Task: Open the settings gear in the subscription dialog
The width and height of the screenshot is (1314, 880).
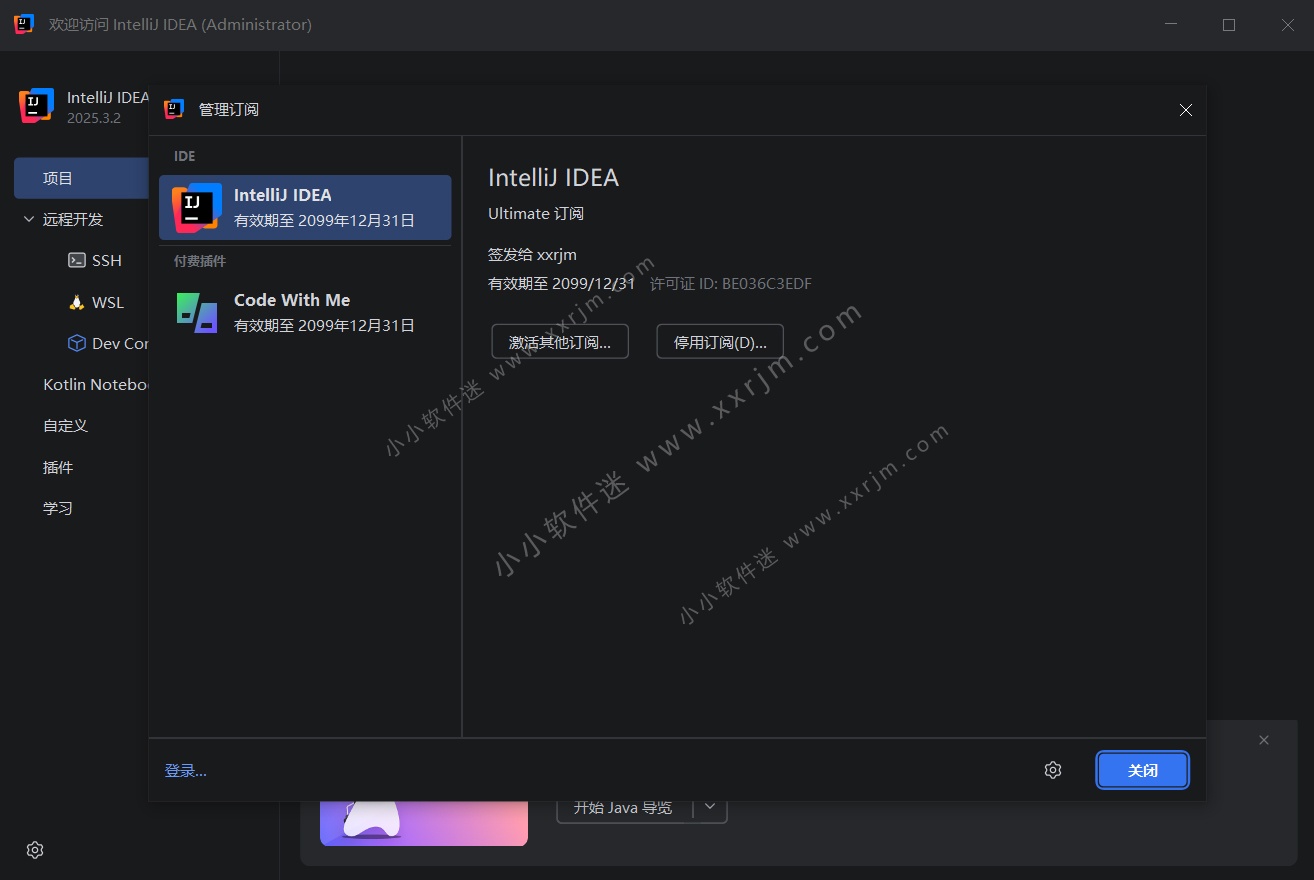Action: (1052, 769)
